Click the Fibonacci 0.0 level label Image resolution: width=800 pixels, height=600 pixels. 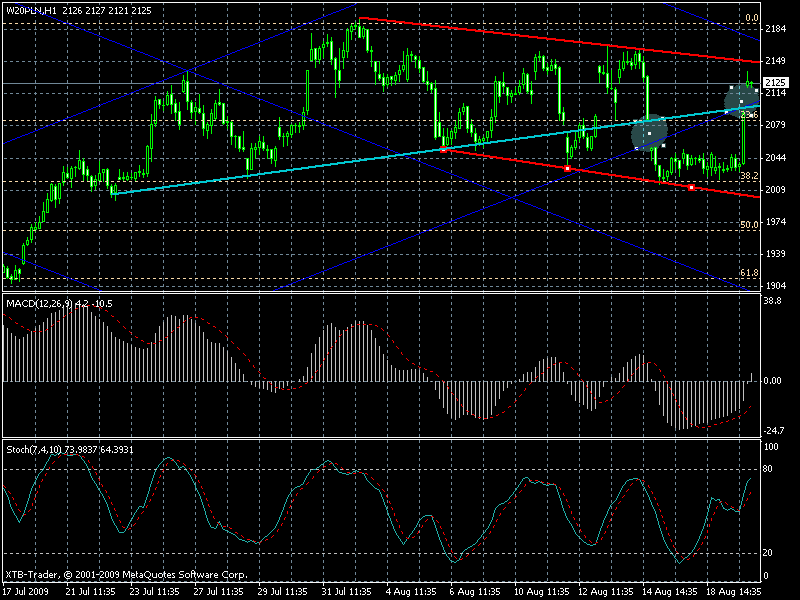click(751, 18)
